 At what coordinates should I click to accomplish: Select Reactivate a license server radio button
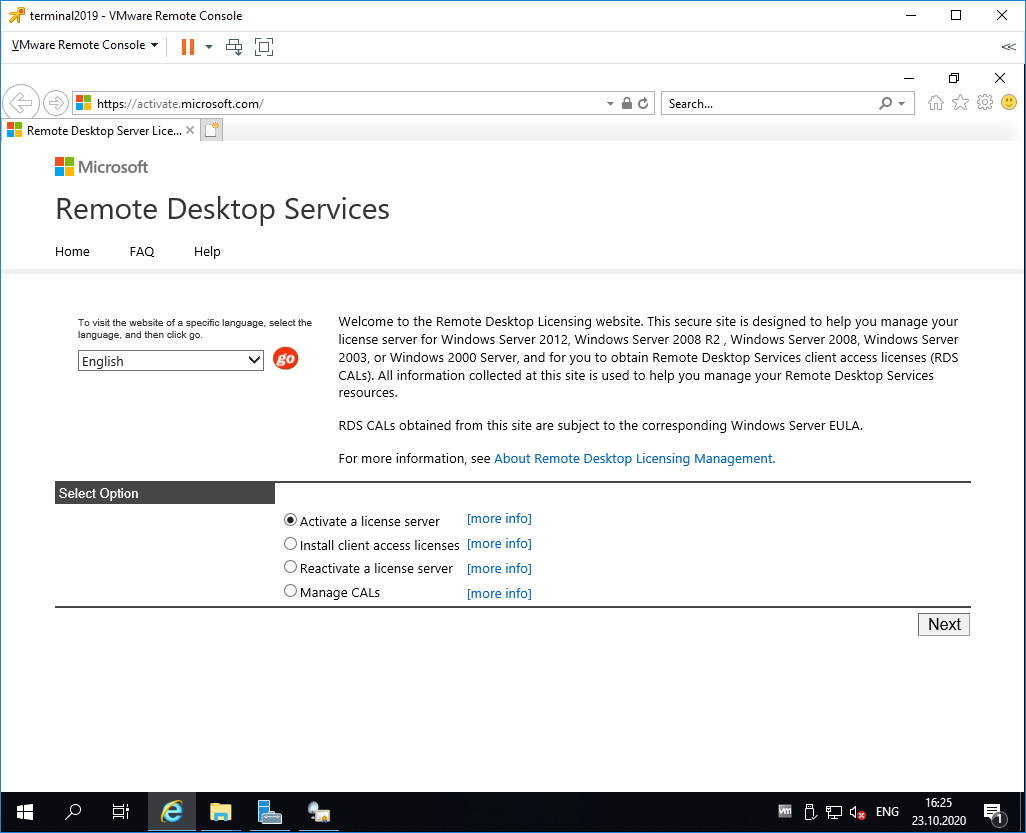(x=291, y=567)
